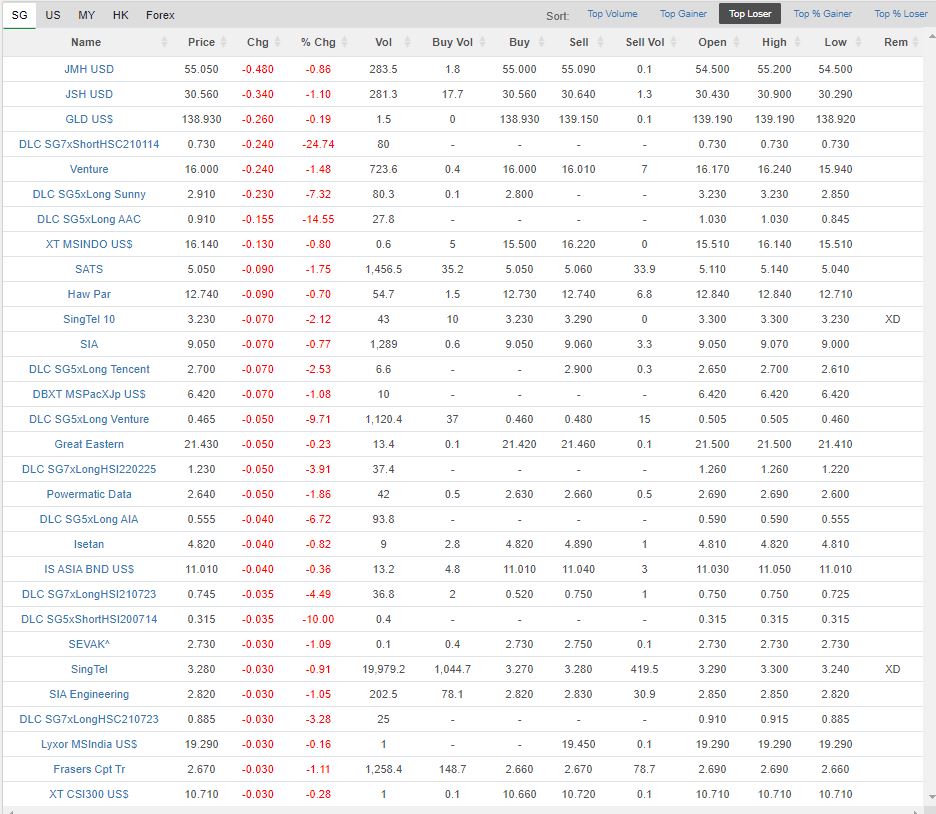Open the SEVAK^ stock link

coord(89,646)
